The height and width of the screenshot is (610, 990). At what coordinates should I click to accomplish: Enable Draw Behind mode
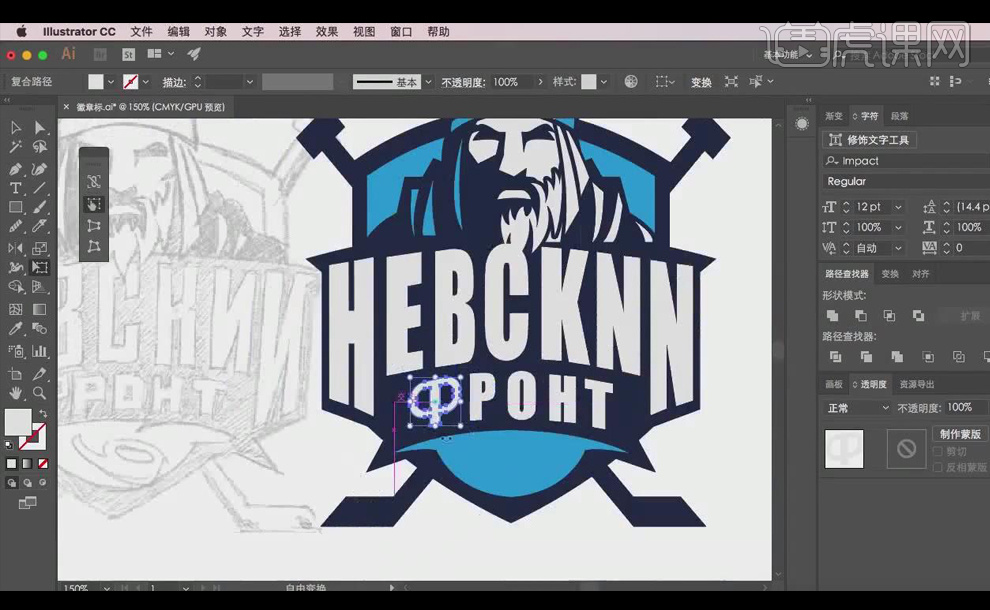(x=27, y=483)
